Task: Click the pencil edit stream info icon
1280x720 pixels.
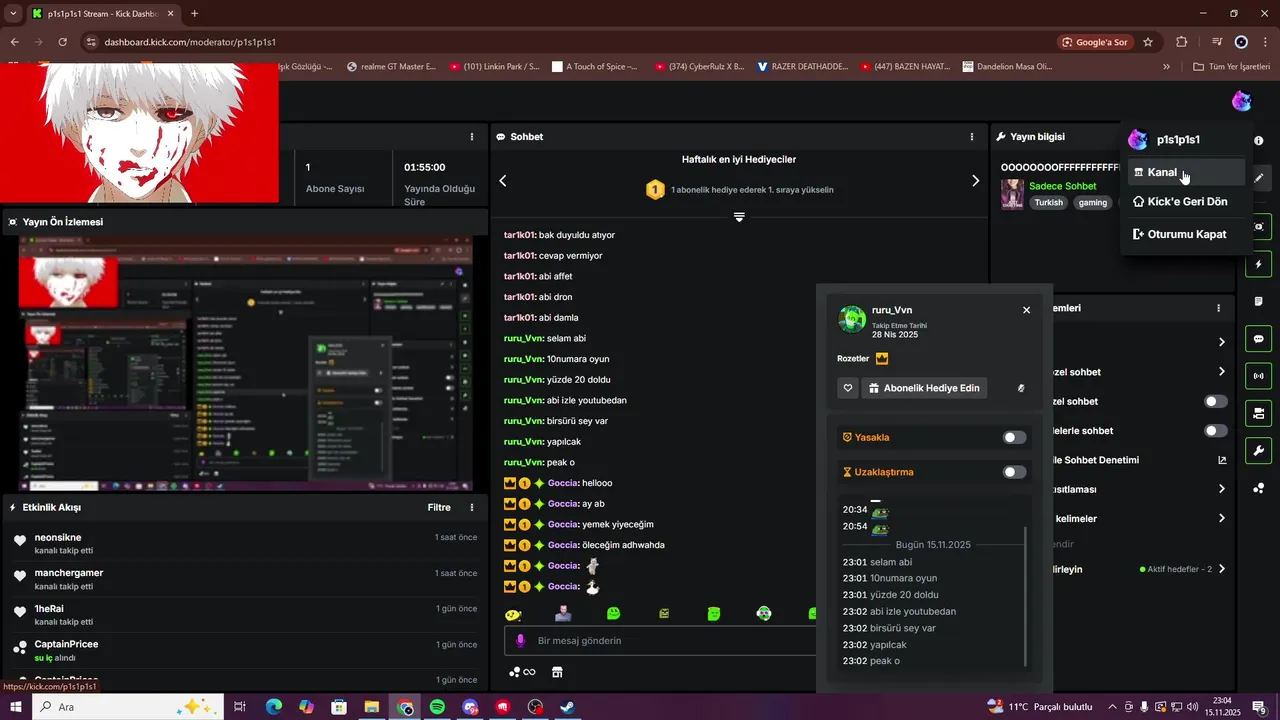Action: (1259, 178)
